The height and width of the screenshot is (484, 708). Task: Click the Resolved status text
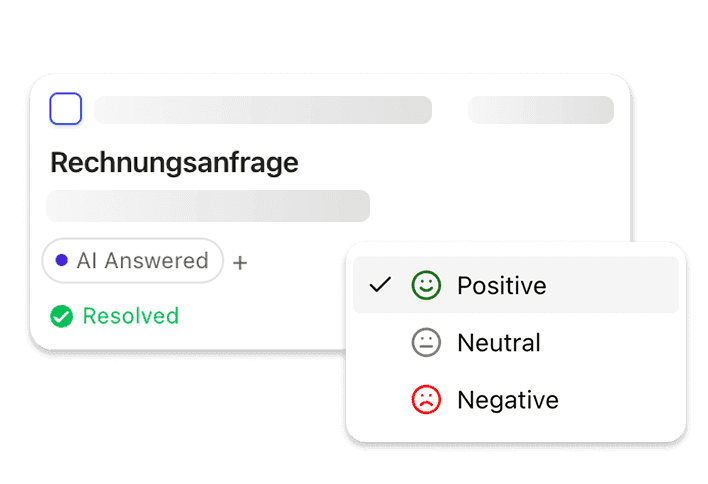[130, 317]
